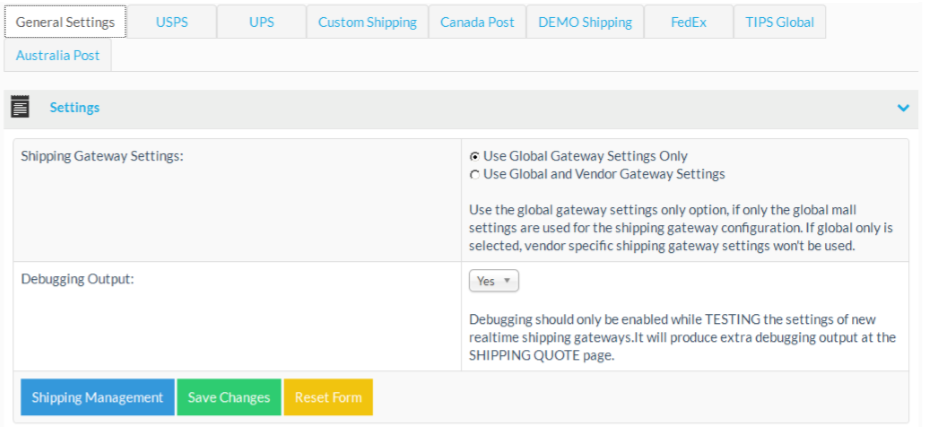
Task: Switch to the USPS tab
Action: tap(172, 22)
